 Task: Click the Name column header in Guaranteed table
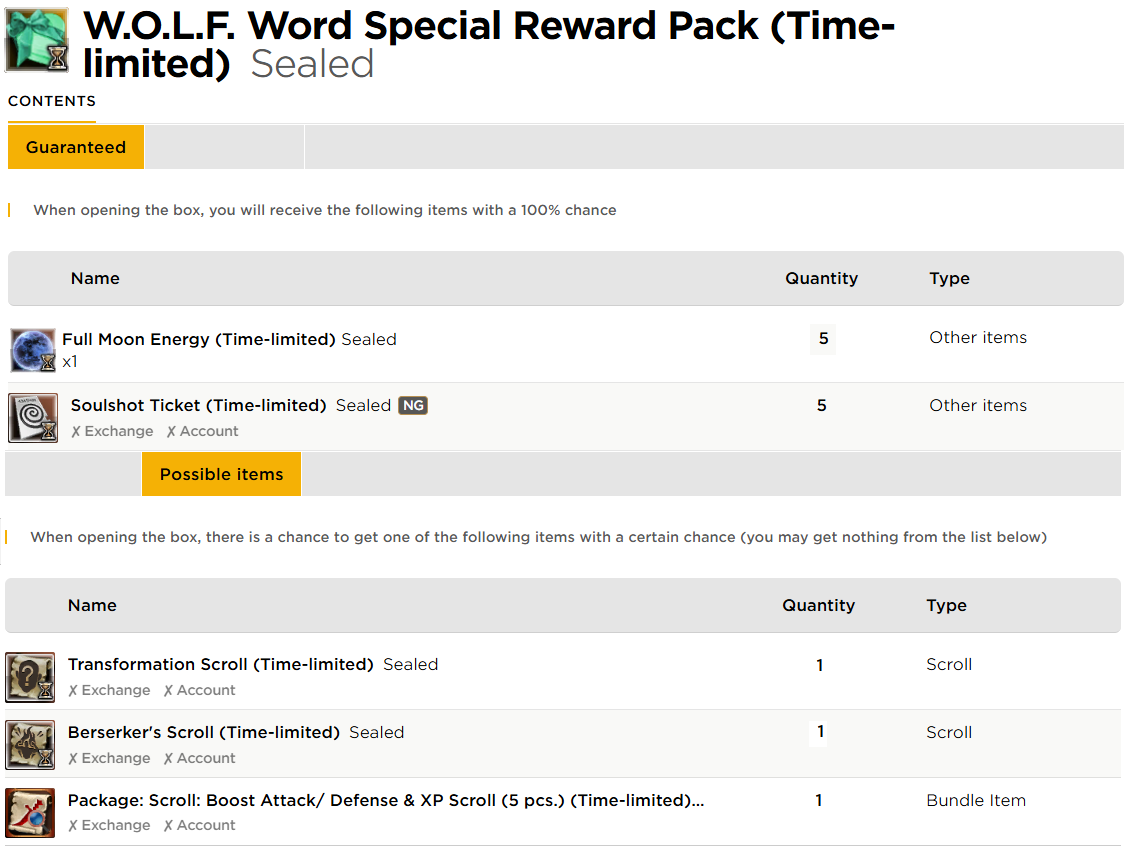[x=95, y=279]
